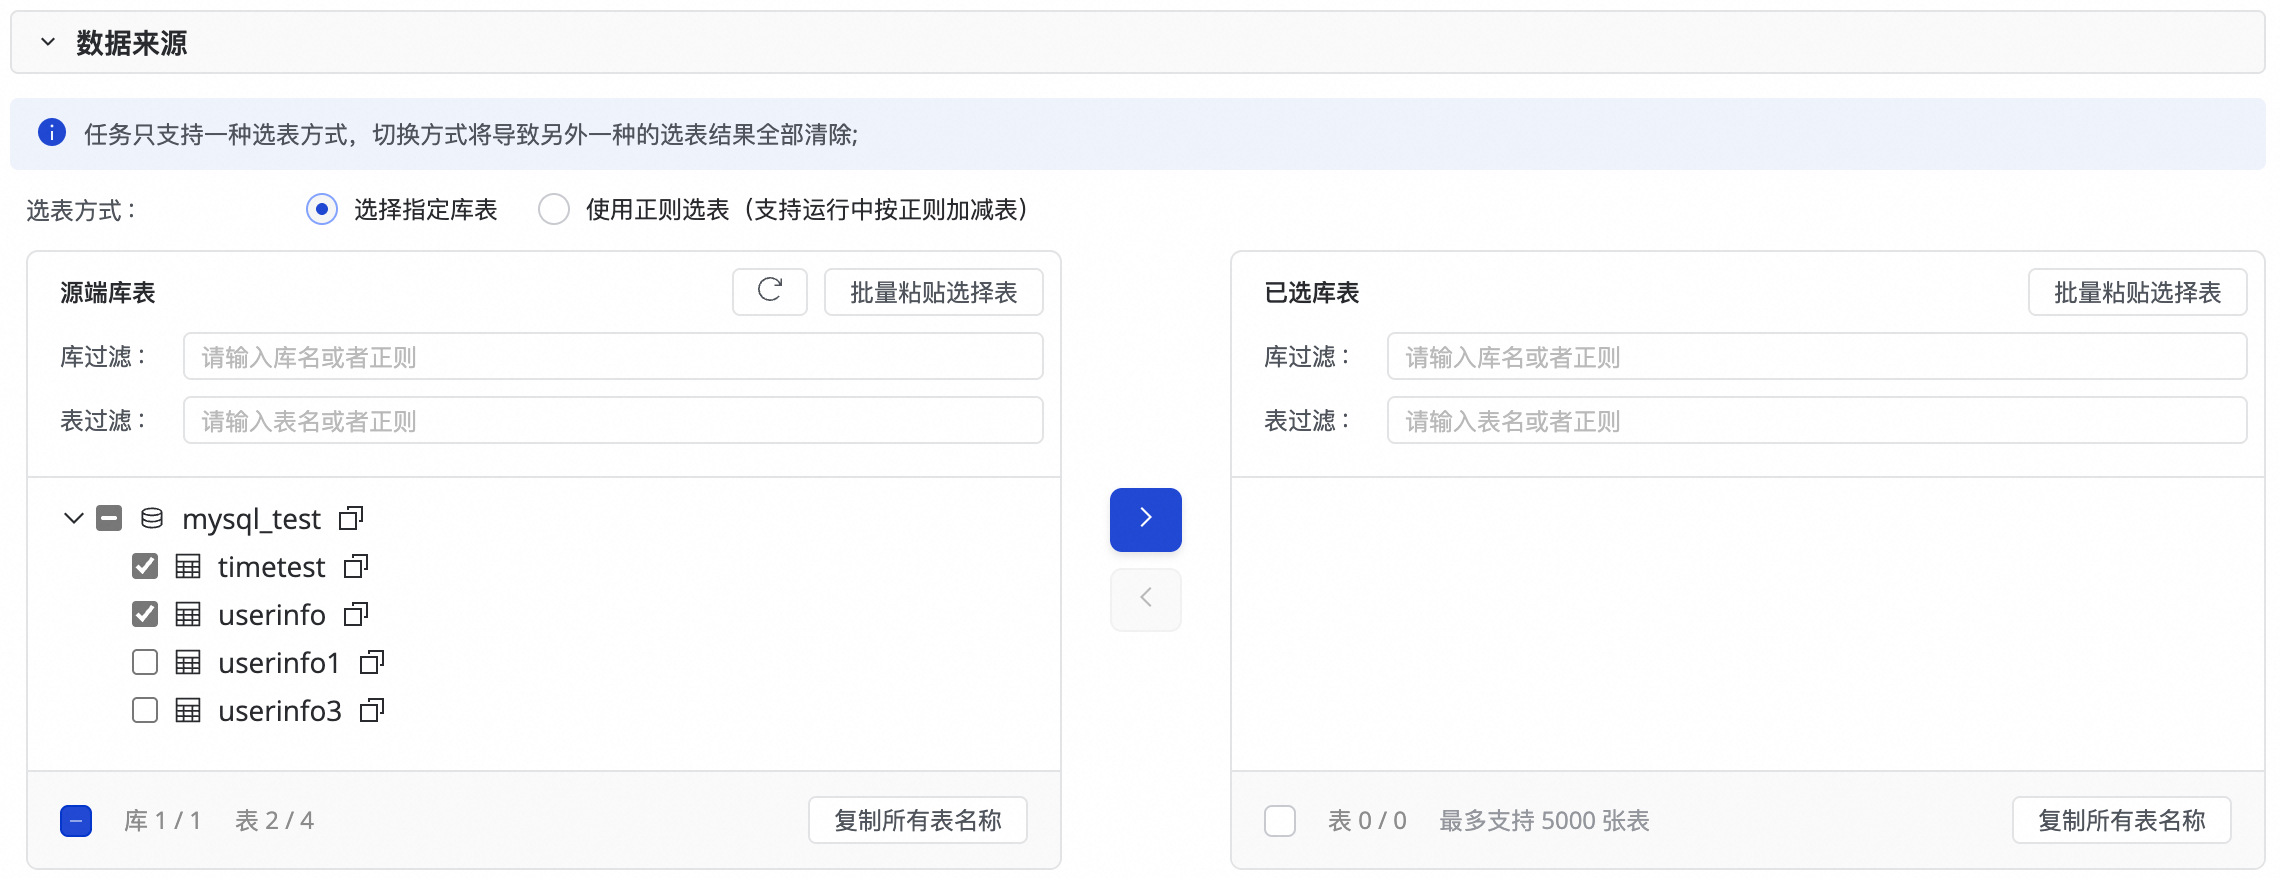2280x878 pixels.
Task: Focus the source 库过滤 input field
Action: [612, 356]
